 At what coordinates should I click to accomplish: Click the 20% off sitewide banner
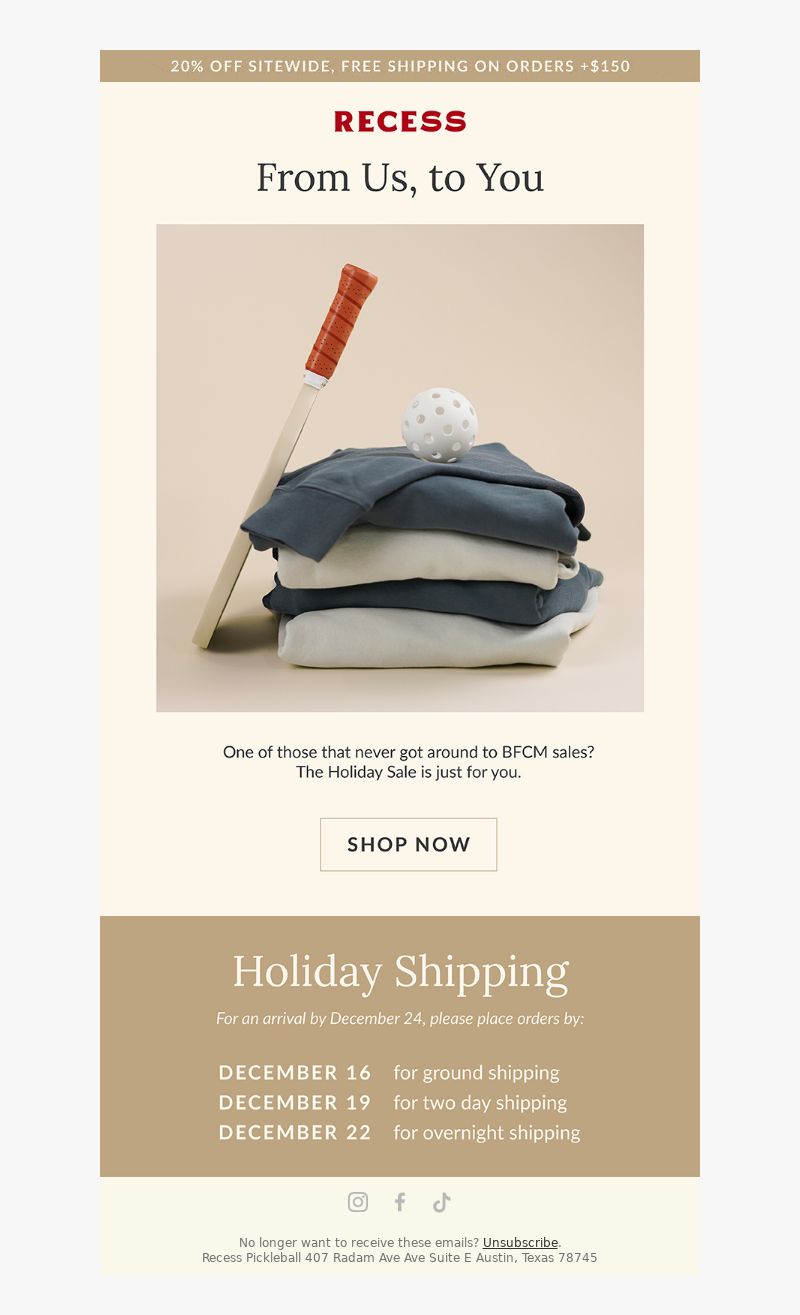coord(400,66)
